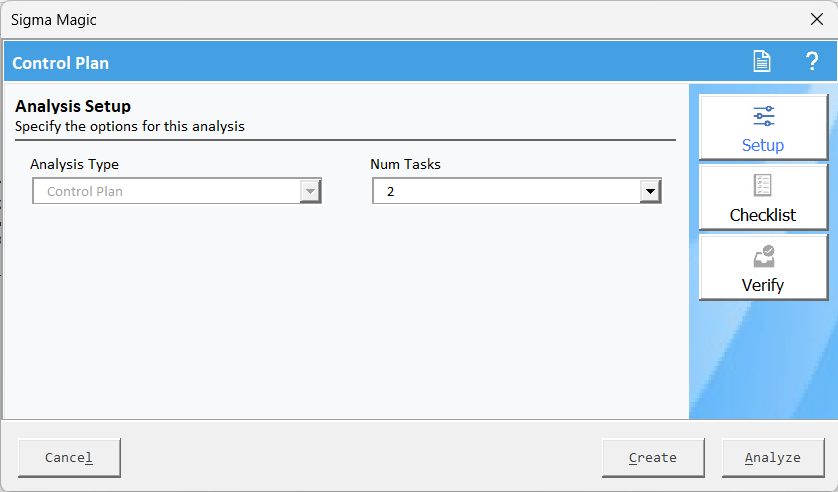Viewport: 838px width, 492px height.
Task: Click inside the Num Tasks value field
Action: point(505,191)
